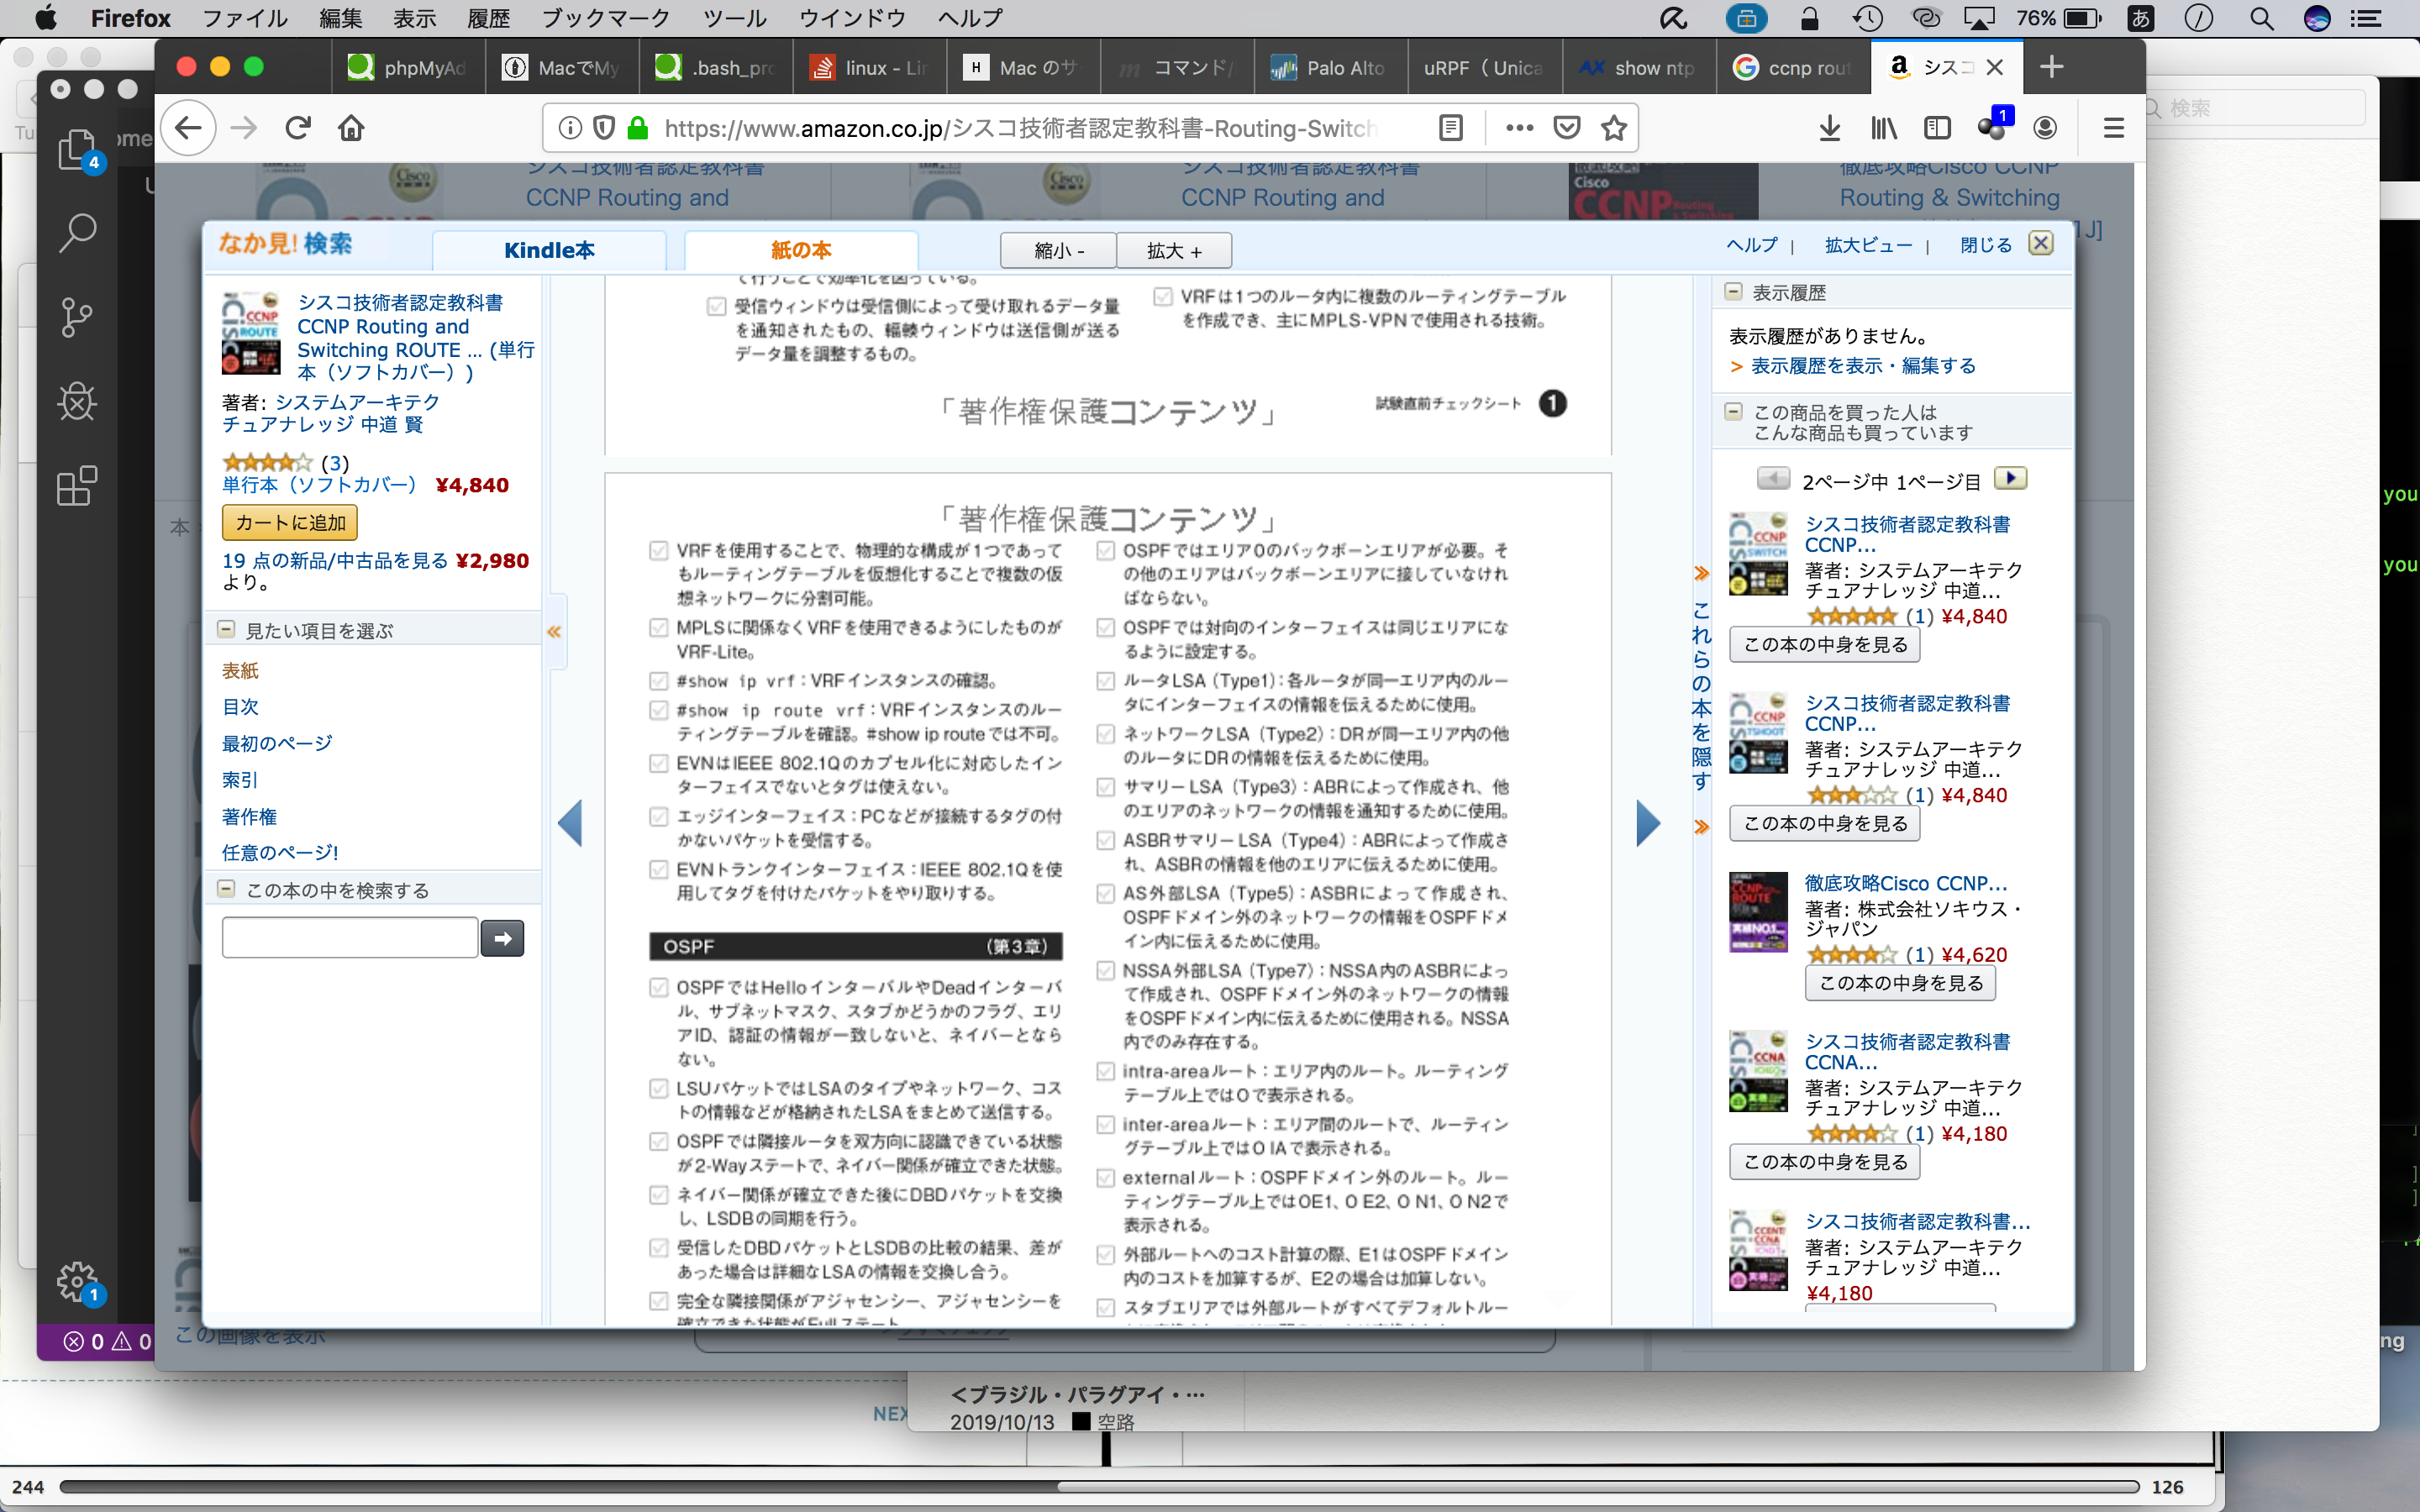The image size is (2420, 1512).
Task: Open 索引 link in sidebar
Action: coord(240,779)
